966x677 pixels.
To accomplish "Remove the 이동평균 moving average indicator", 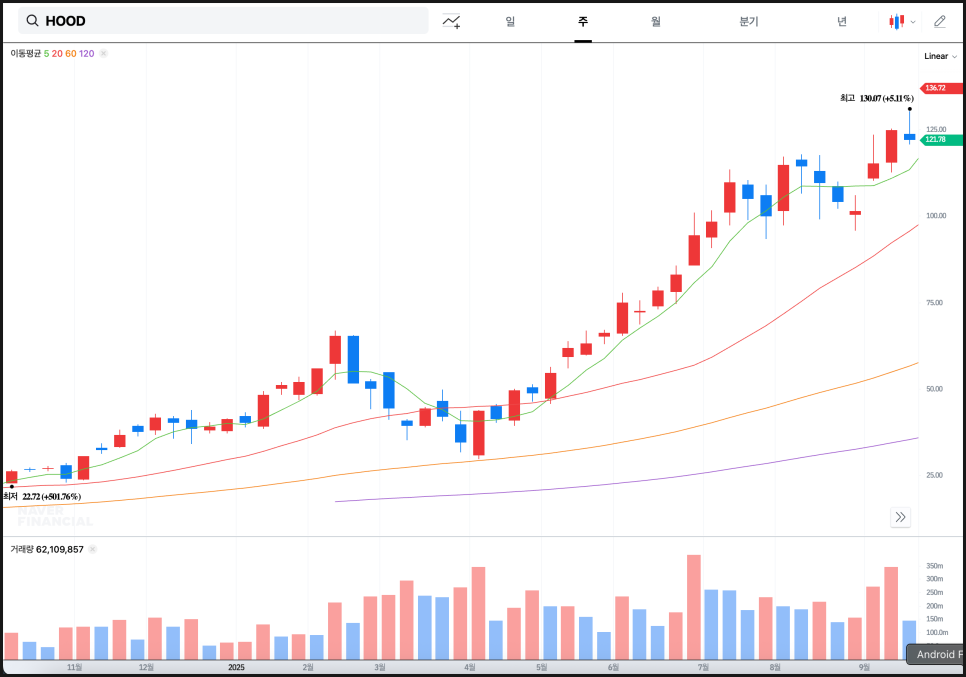I will (x=104, y=54).
